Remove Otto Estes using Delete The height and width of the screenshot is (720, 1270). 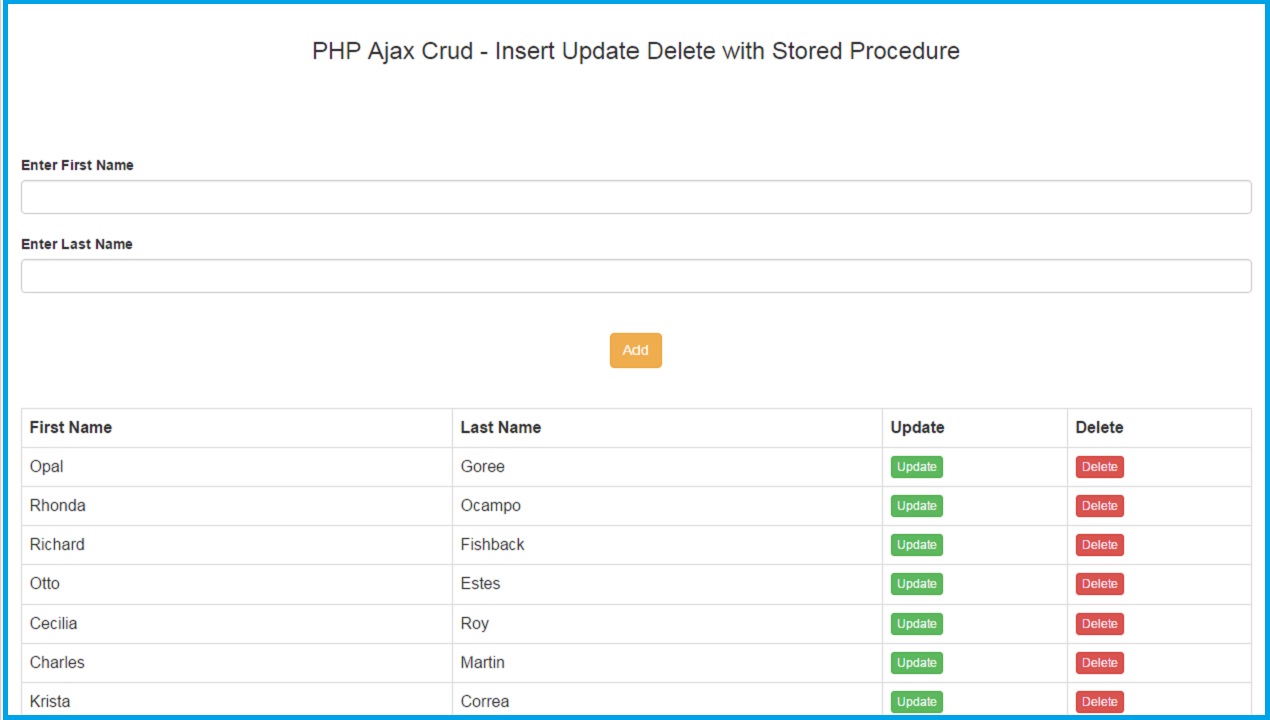click(1099, 583)
